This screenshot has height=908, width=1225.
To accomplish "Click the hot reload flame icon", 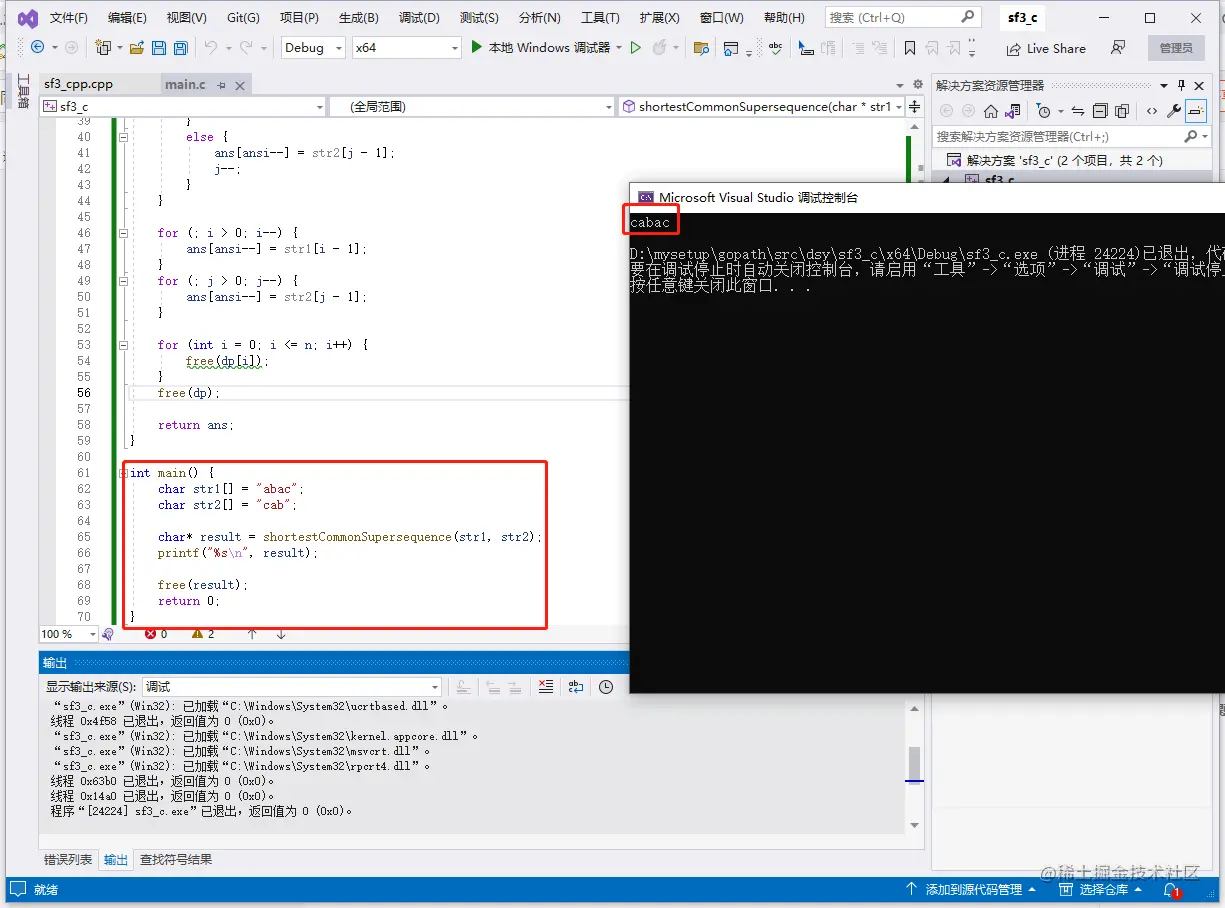I will (x=660, y=47).
